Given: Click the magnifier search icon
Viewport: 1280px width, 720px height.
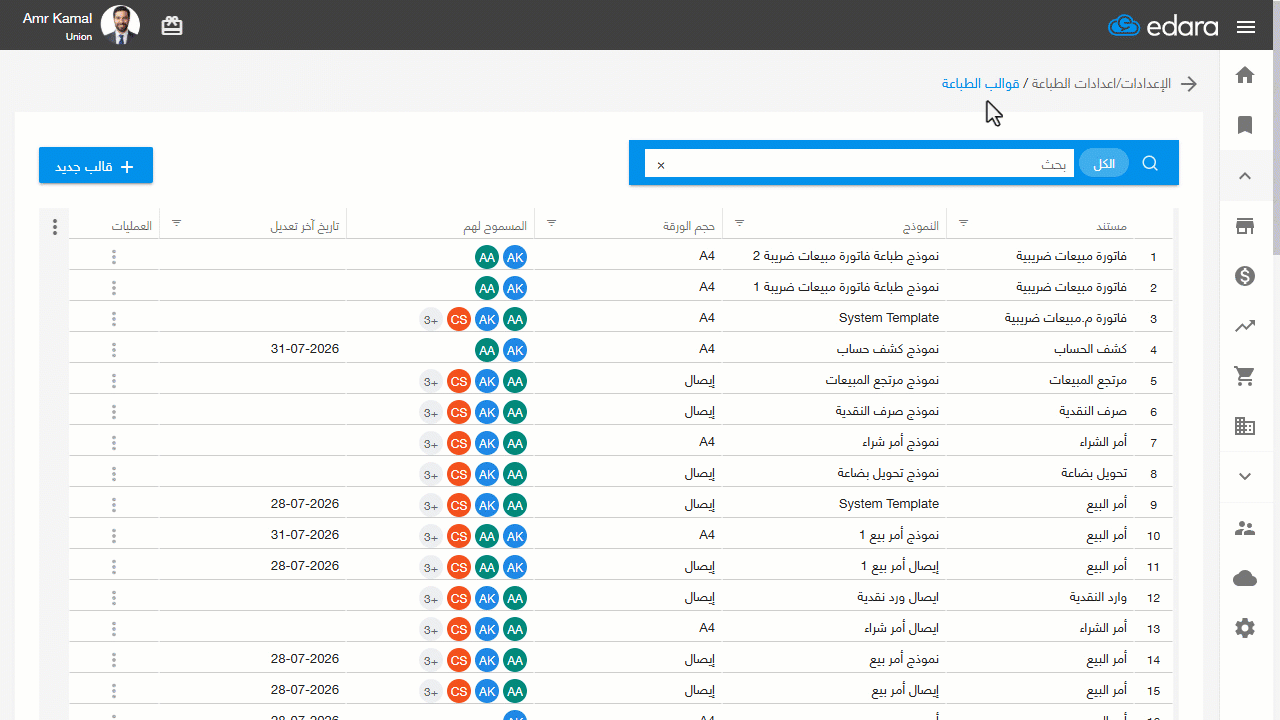Looking at the screenshot, I should click(1150, 163).
